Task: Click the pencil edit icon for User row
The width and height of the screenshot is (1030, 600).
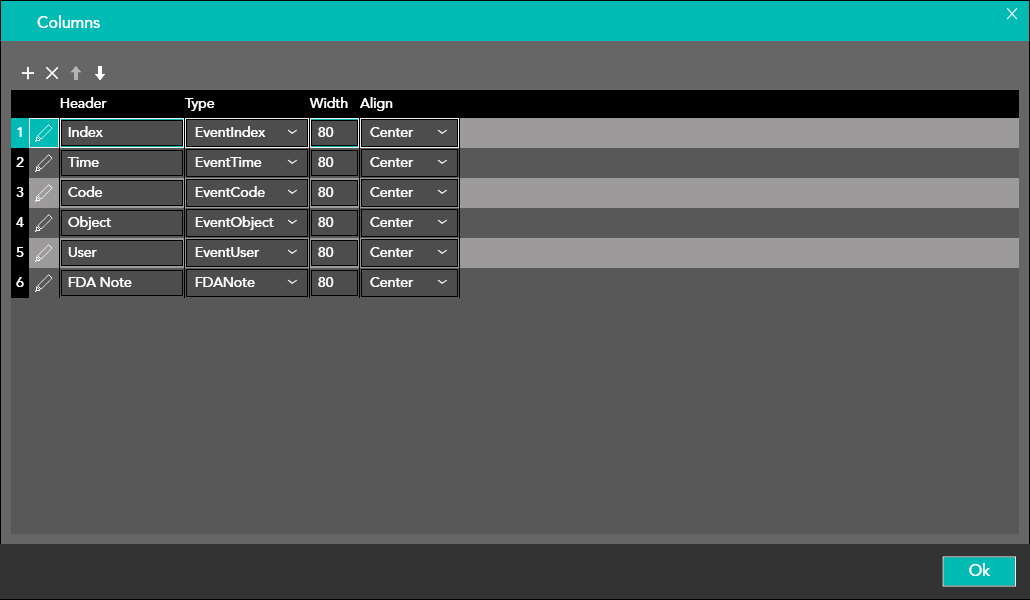Action: coord(44,253)
